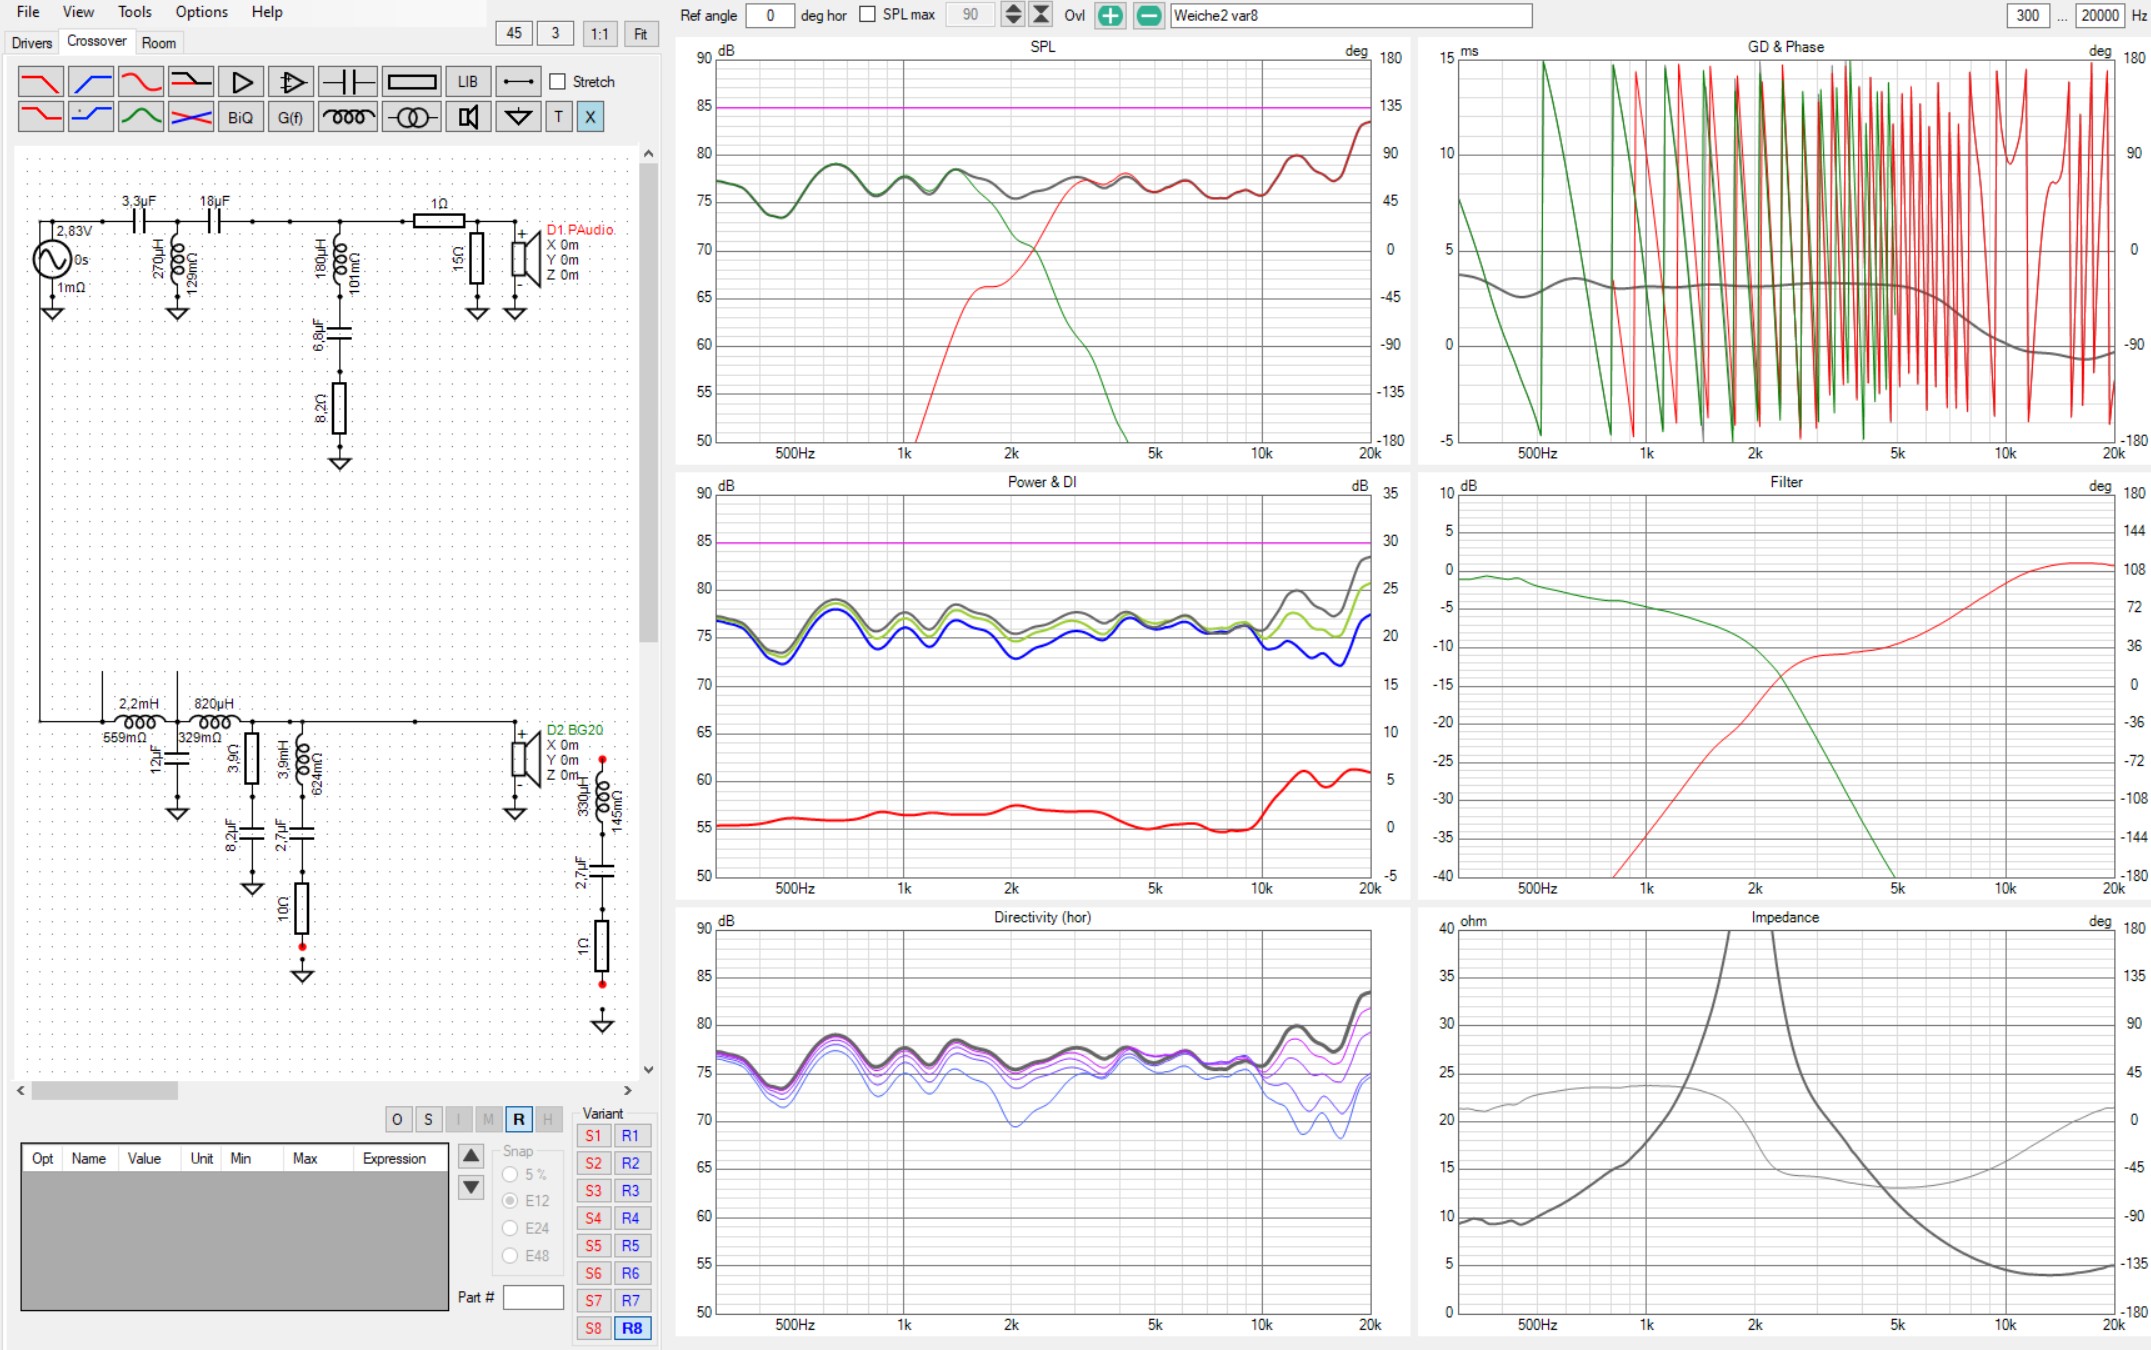2151x1350 pixels.
Task: Click the SPL max up/down stepper
Action: tap(1012, 15)
